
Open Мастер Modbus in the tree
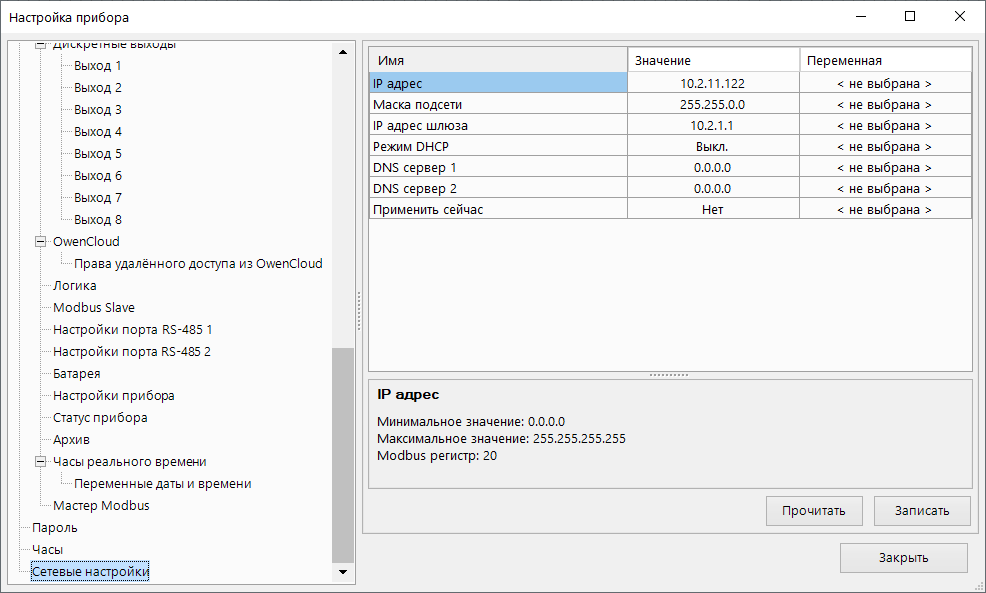pyautogui.click(x=101, y=506)
